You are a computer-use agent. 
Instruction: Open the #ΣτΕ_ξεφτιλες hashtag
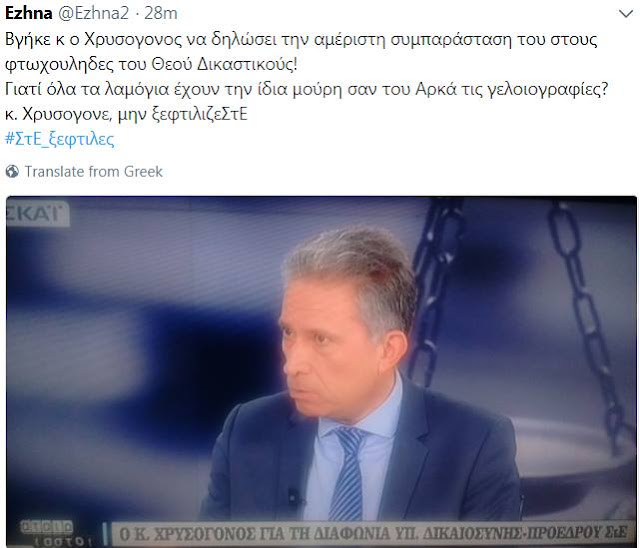[60, 139]
